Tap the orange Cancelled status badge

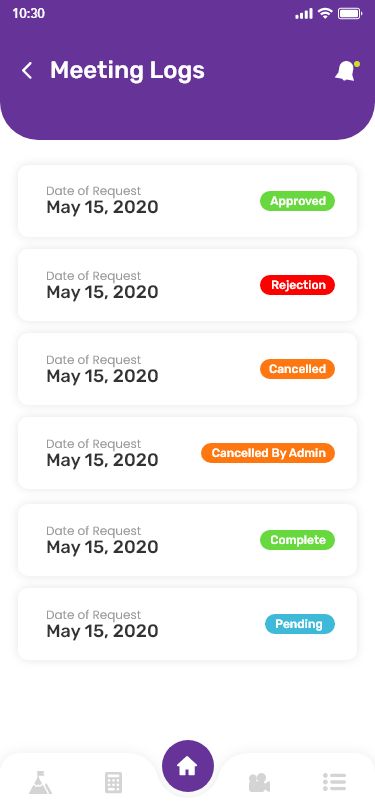click(x=297, y=369)
